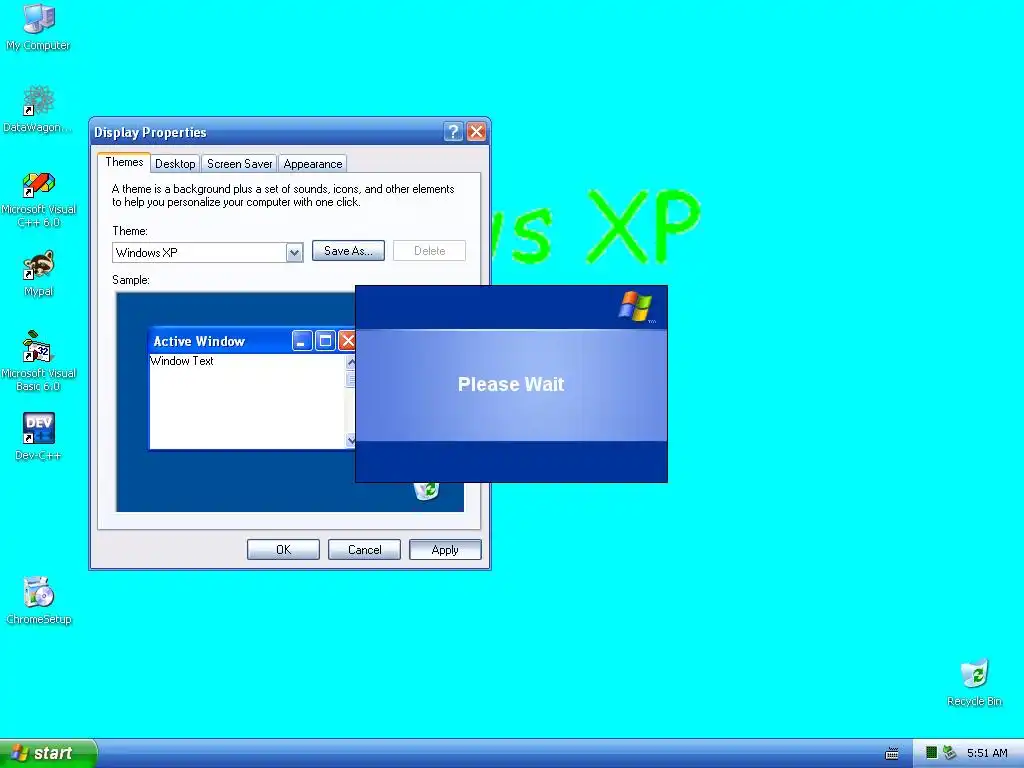Click the Recycle Bin in theme sample preview
This screenshot has height=768, width=1024.
tap(426, 490)
